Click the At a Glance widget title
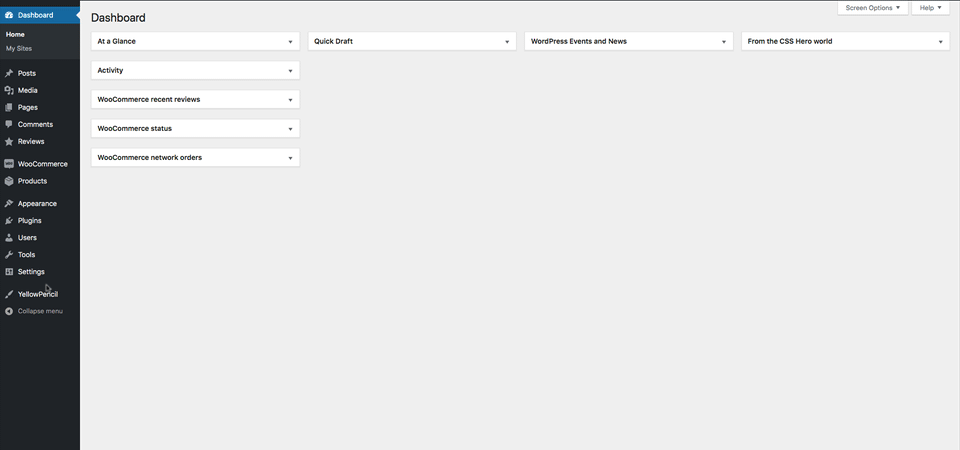960x450 pixels. tap(116, 42)
